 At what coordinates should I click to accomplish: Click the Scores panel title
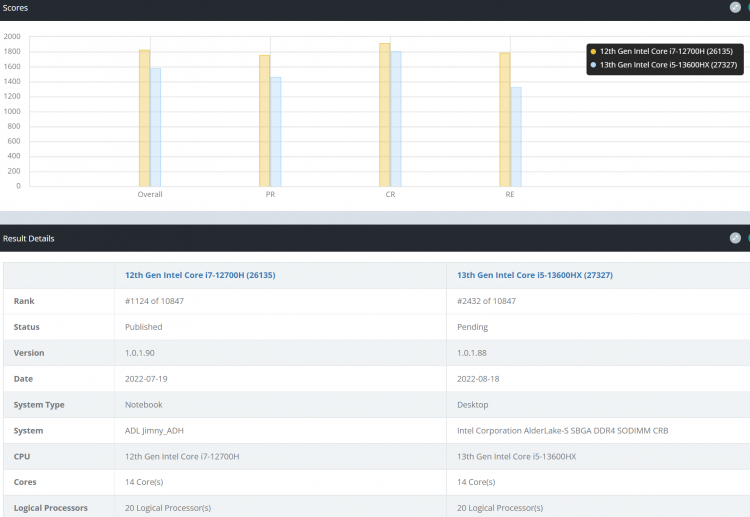(14, 8)
